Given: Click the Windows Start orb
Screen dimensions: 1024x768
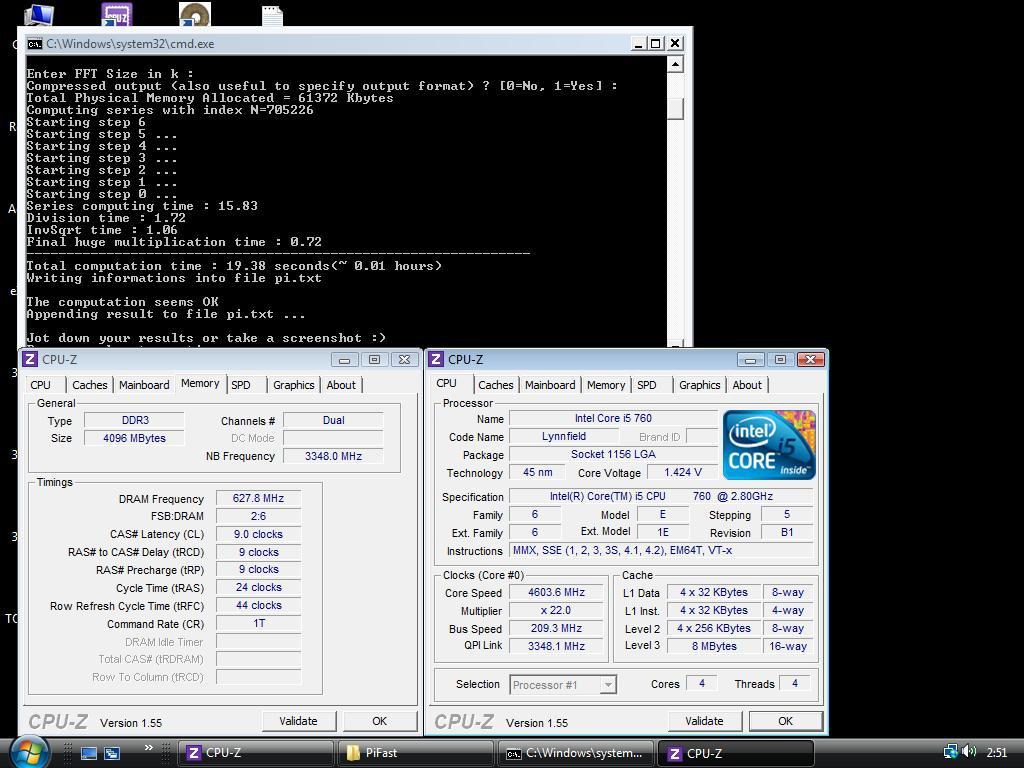Looking at the screenshot, I should pos(29,752).
